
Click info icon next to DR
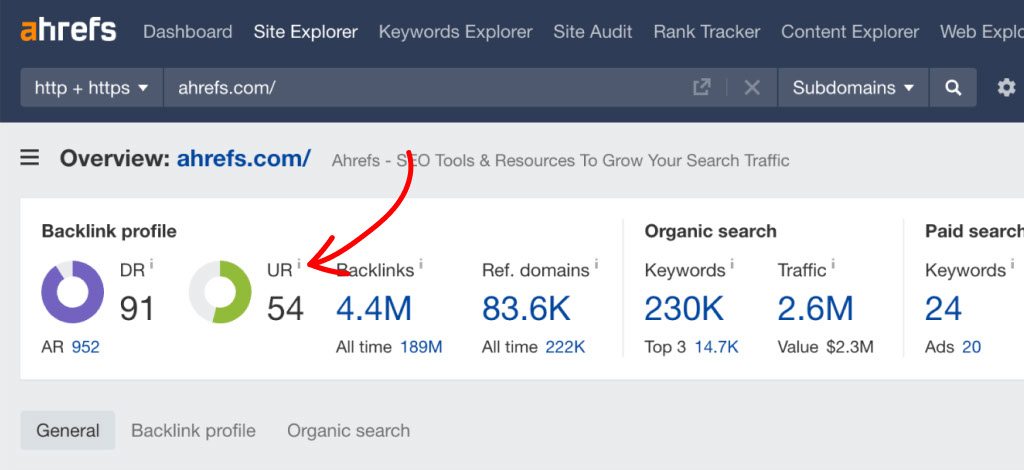[x=152, y=264]
